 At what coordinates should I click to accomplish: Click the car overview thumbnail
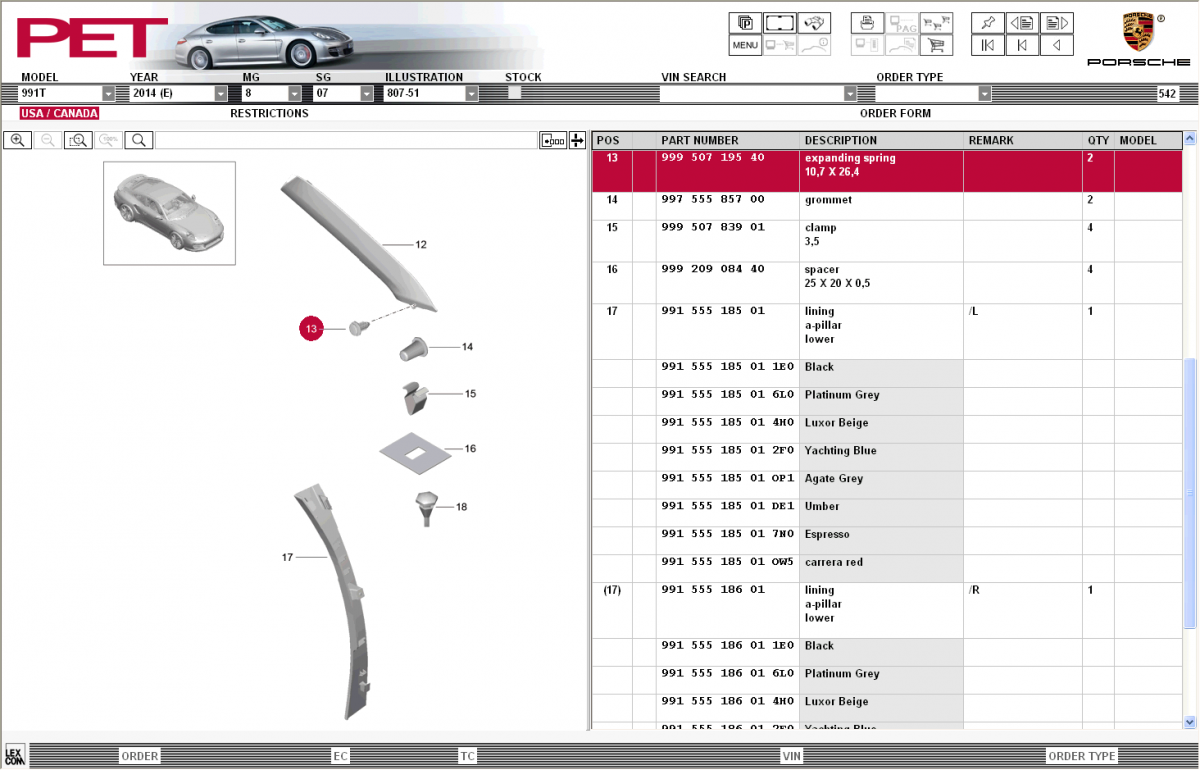[169, 213]
